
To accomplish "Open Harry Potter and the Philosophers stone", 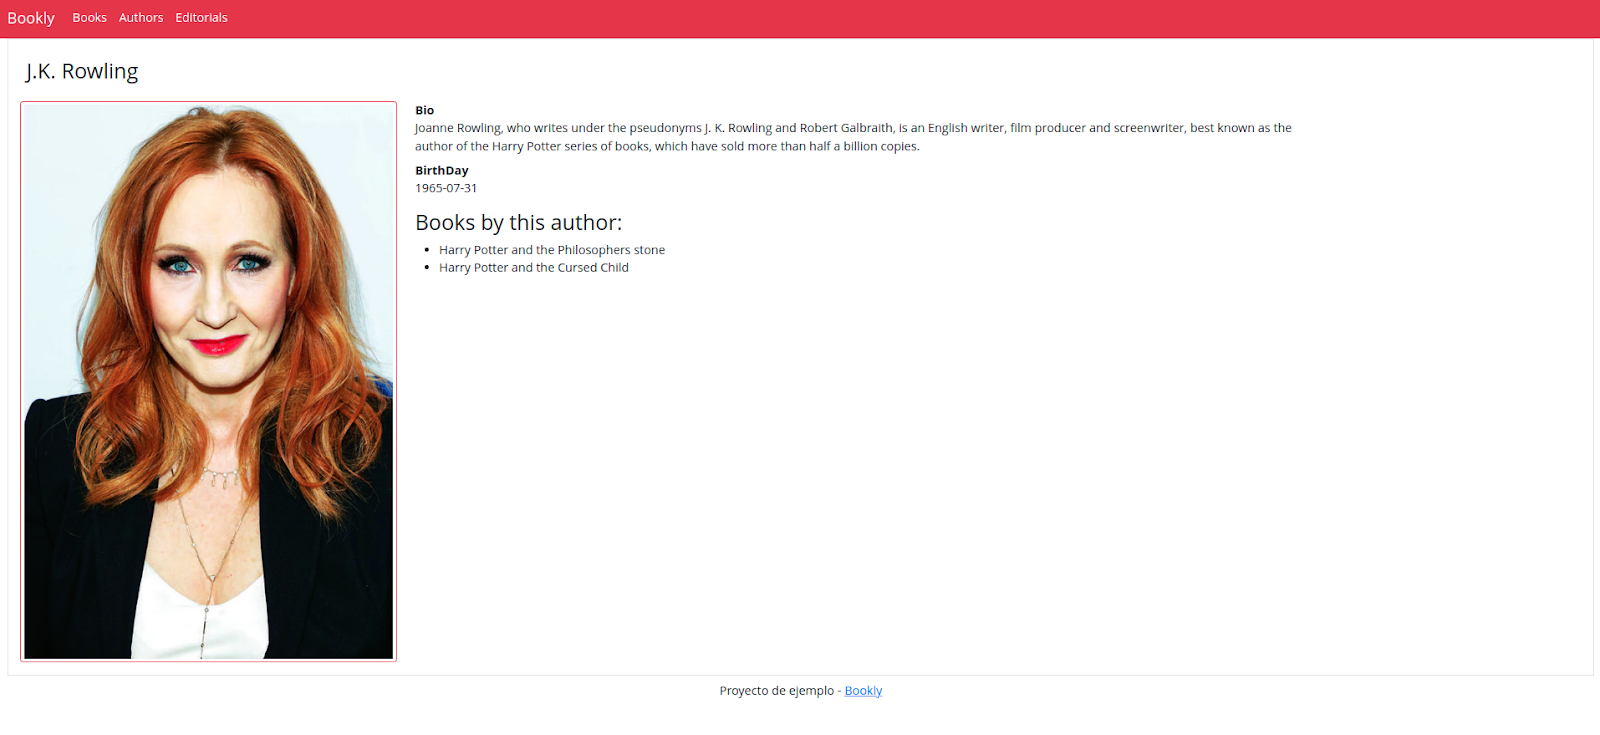I will click(x=552, y=250).
